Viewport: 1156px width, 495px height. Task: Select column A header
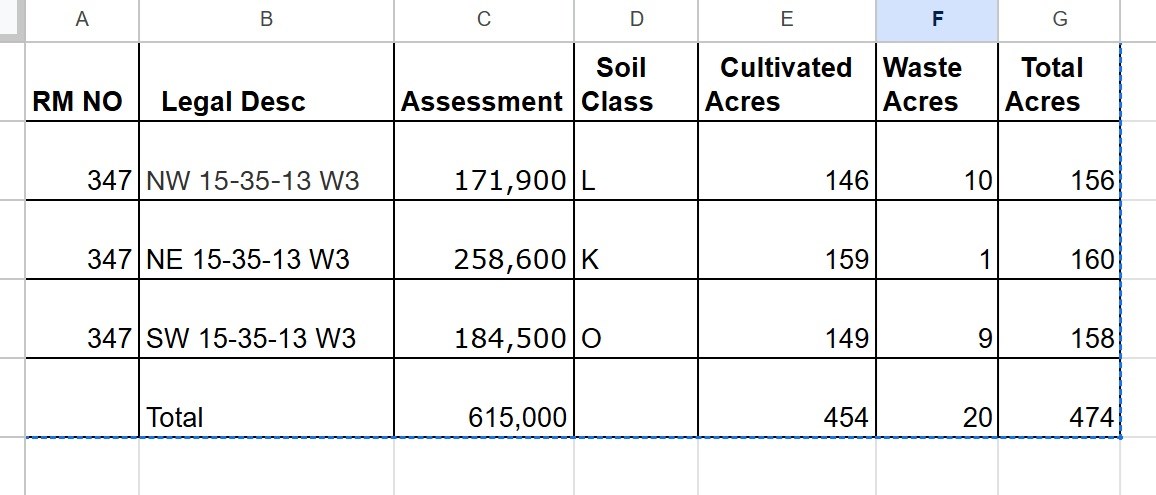pos(82,20)
